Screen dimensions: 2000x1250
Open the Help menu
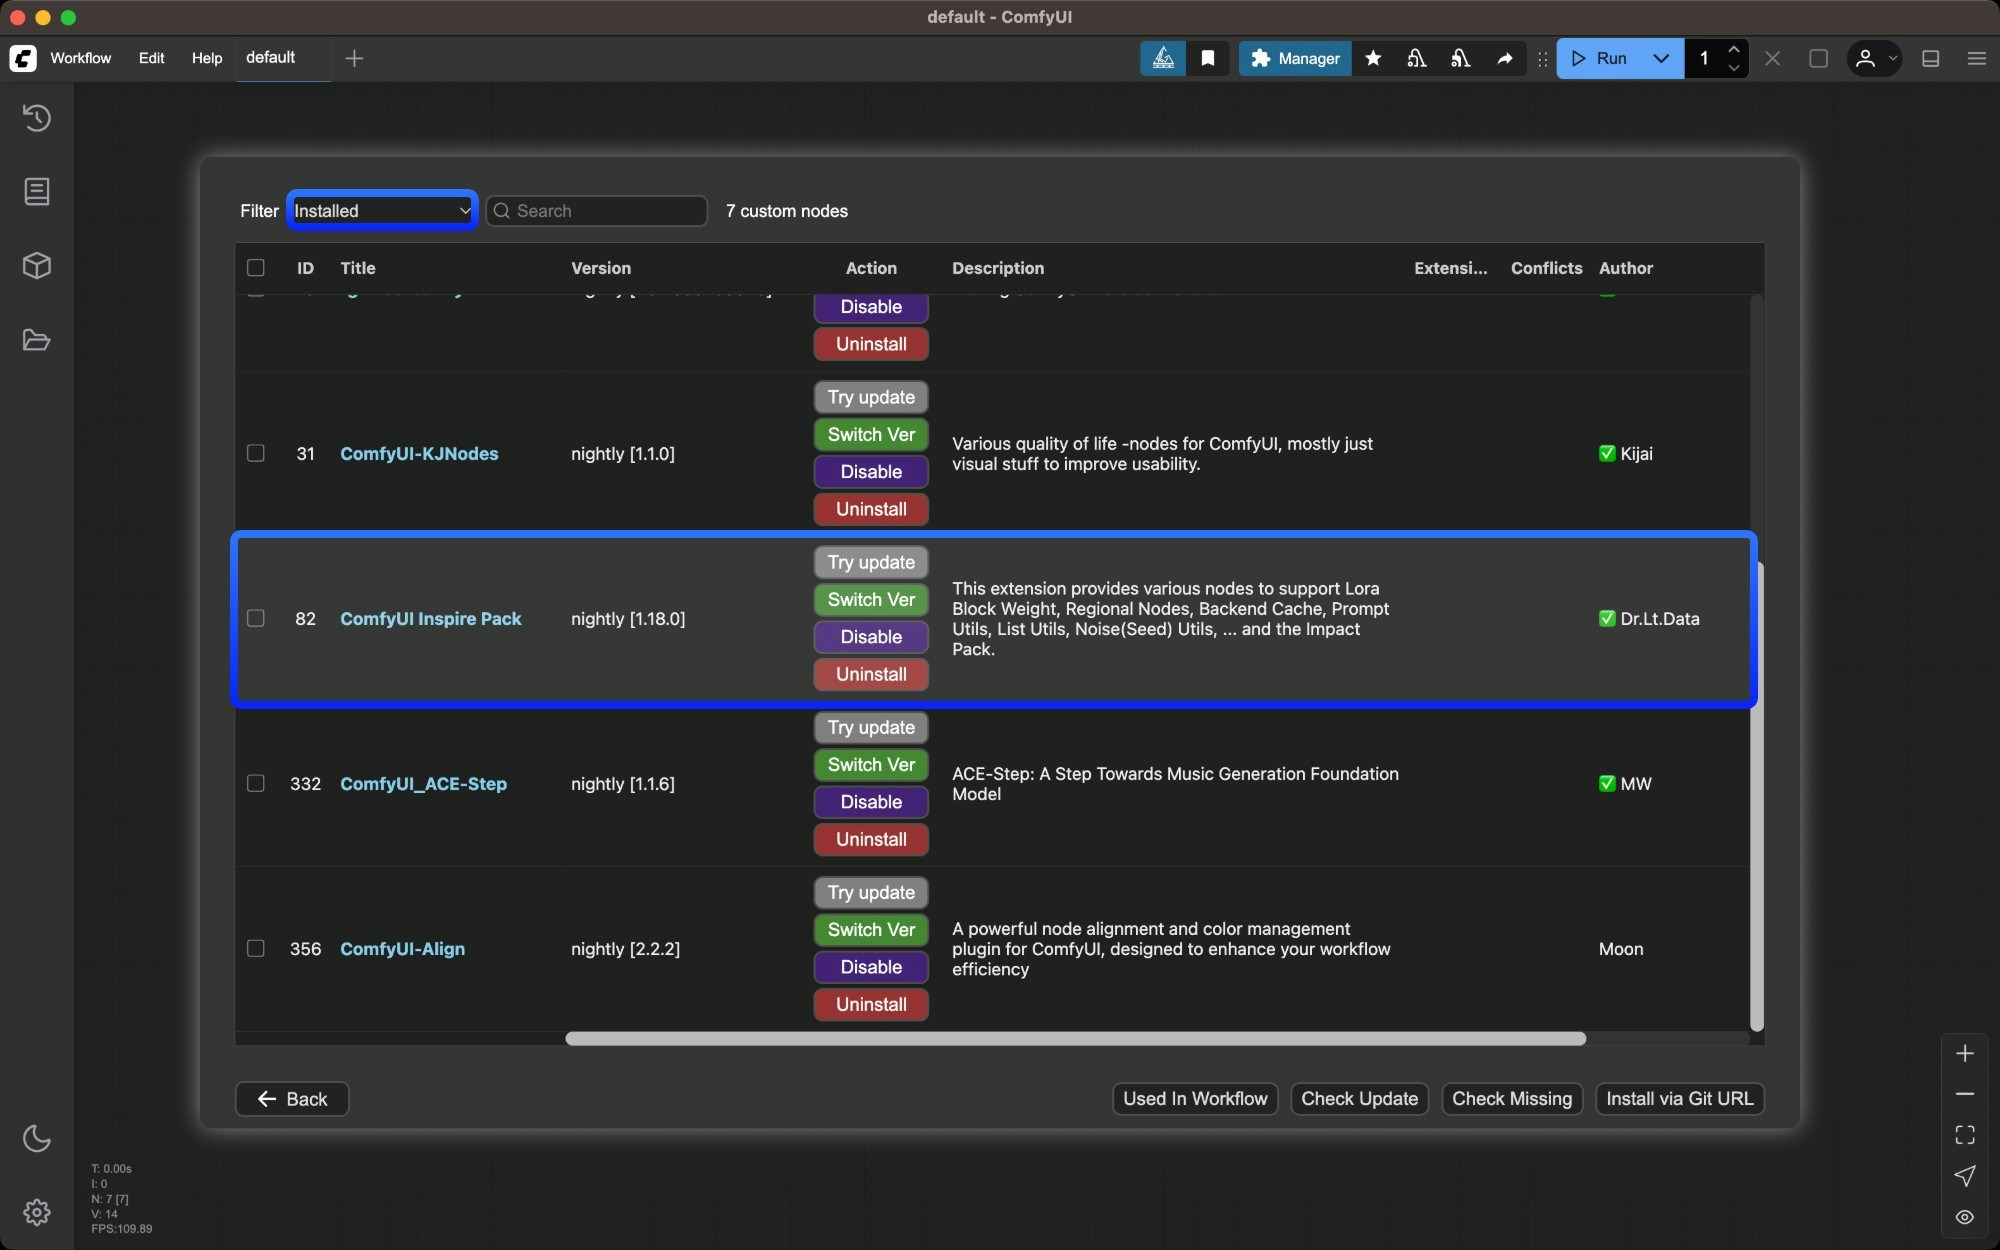206,58
